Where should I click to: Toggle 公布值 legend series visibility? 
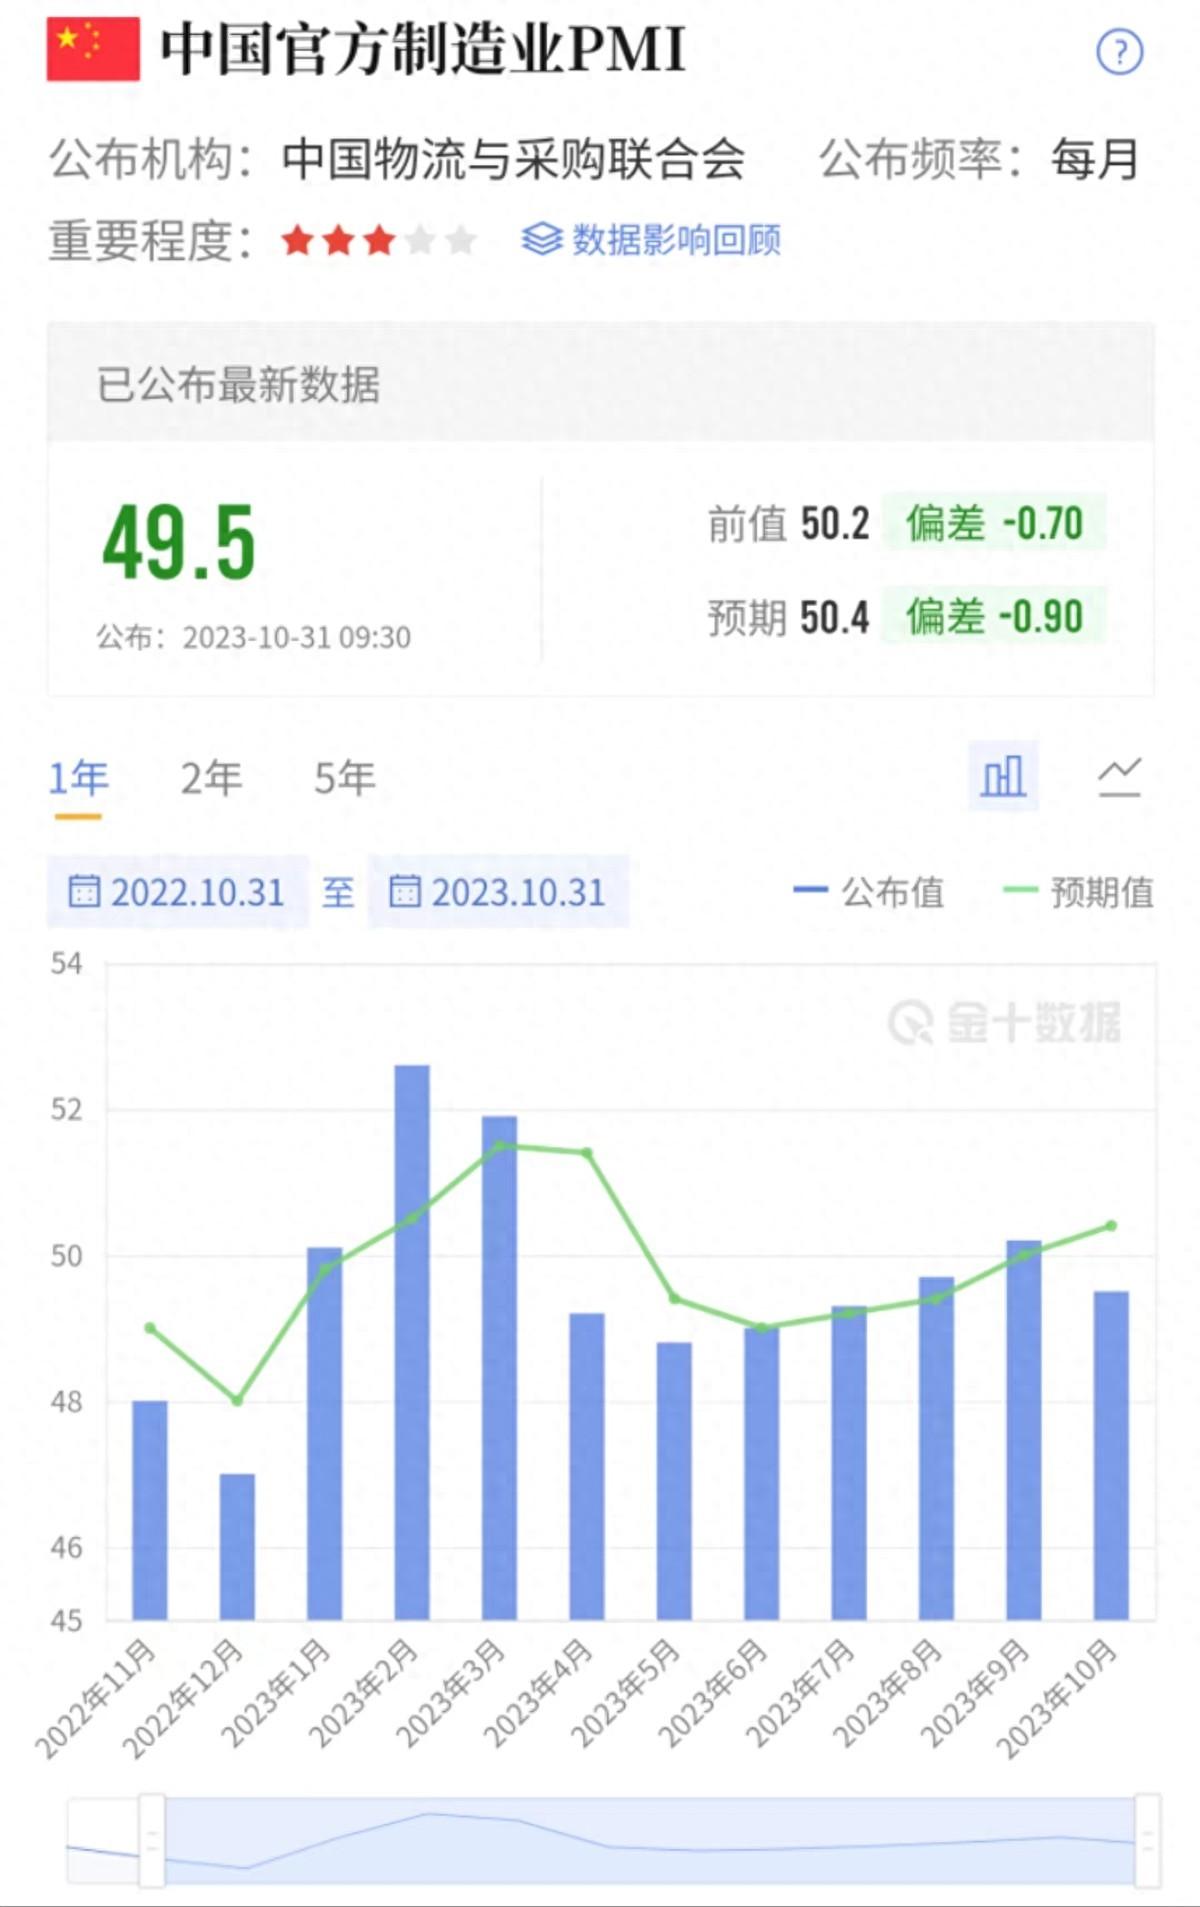pyautogui.click(x=868, y=891)
